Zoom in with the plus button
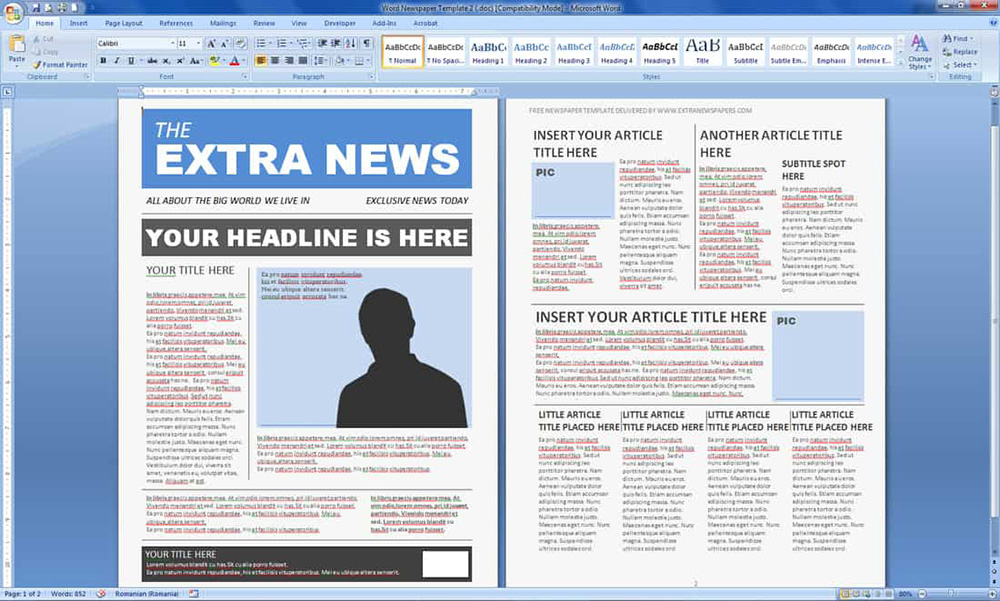1000x601 pixels. click(x=994, y=594)
